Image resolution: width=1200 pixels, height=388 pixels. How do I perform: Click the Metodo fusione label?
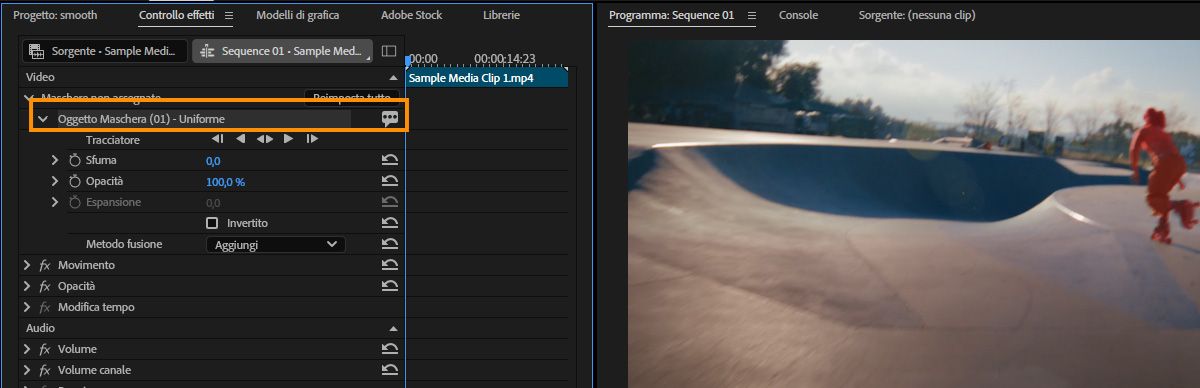[x=124, y=244]
